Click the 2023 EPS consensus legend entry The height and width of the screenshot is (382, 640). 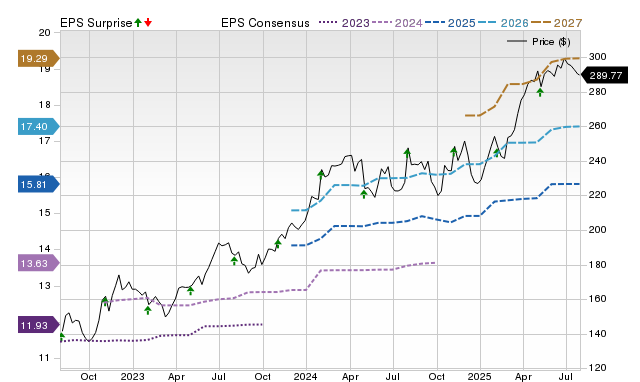pos(344,23)
